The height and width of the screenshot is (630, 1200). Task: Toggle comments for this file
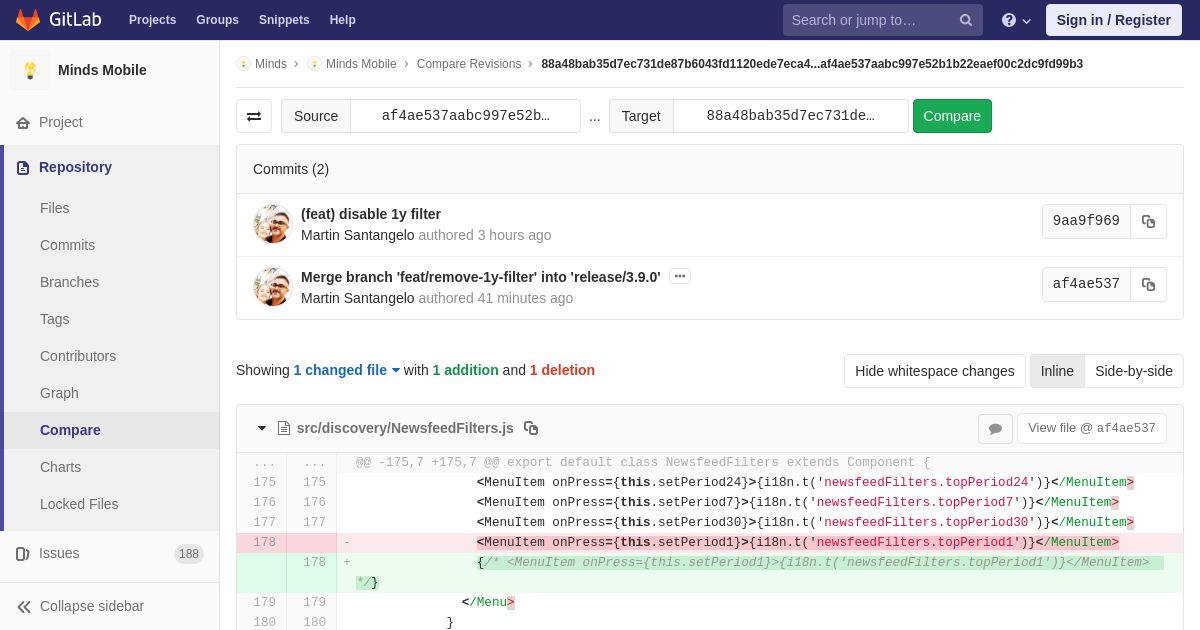[x=995, y=429]
